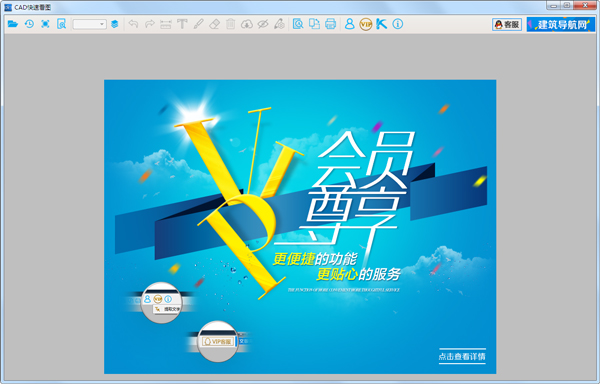Open the 建筑导航网 banner link
This screenshot has width=600, height=384.
point(561,24)
